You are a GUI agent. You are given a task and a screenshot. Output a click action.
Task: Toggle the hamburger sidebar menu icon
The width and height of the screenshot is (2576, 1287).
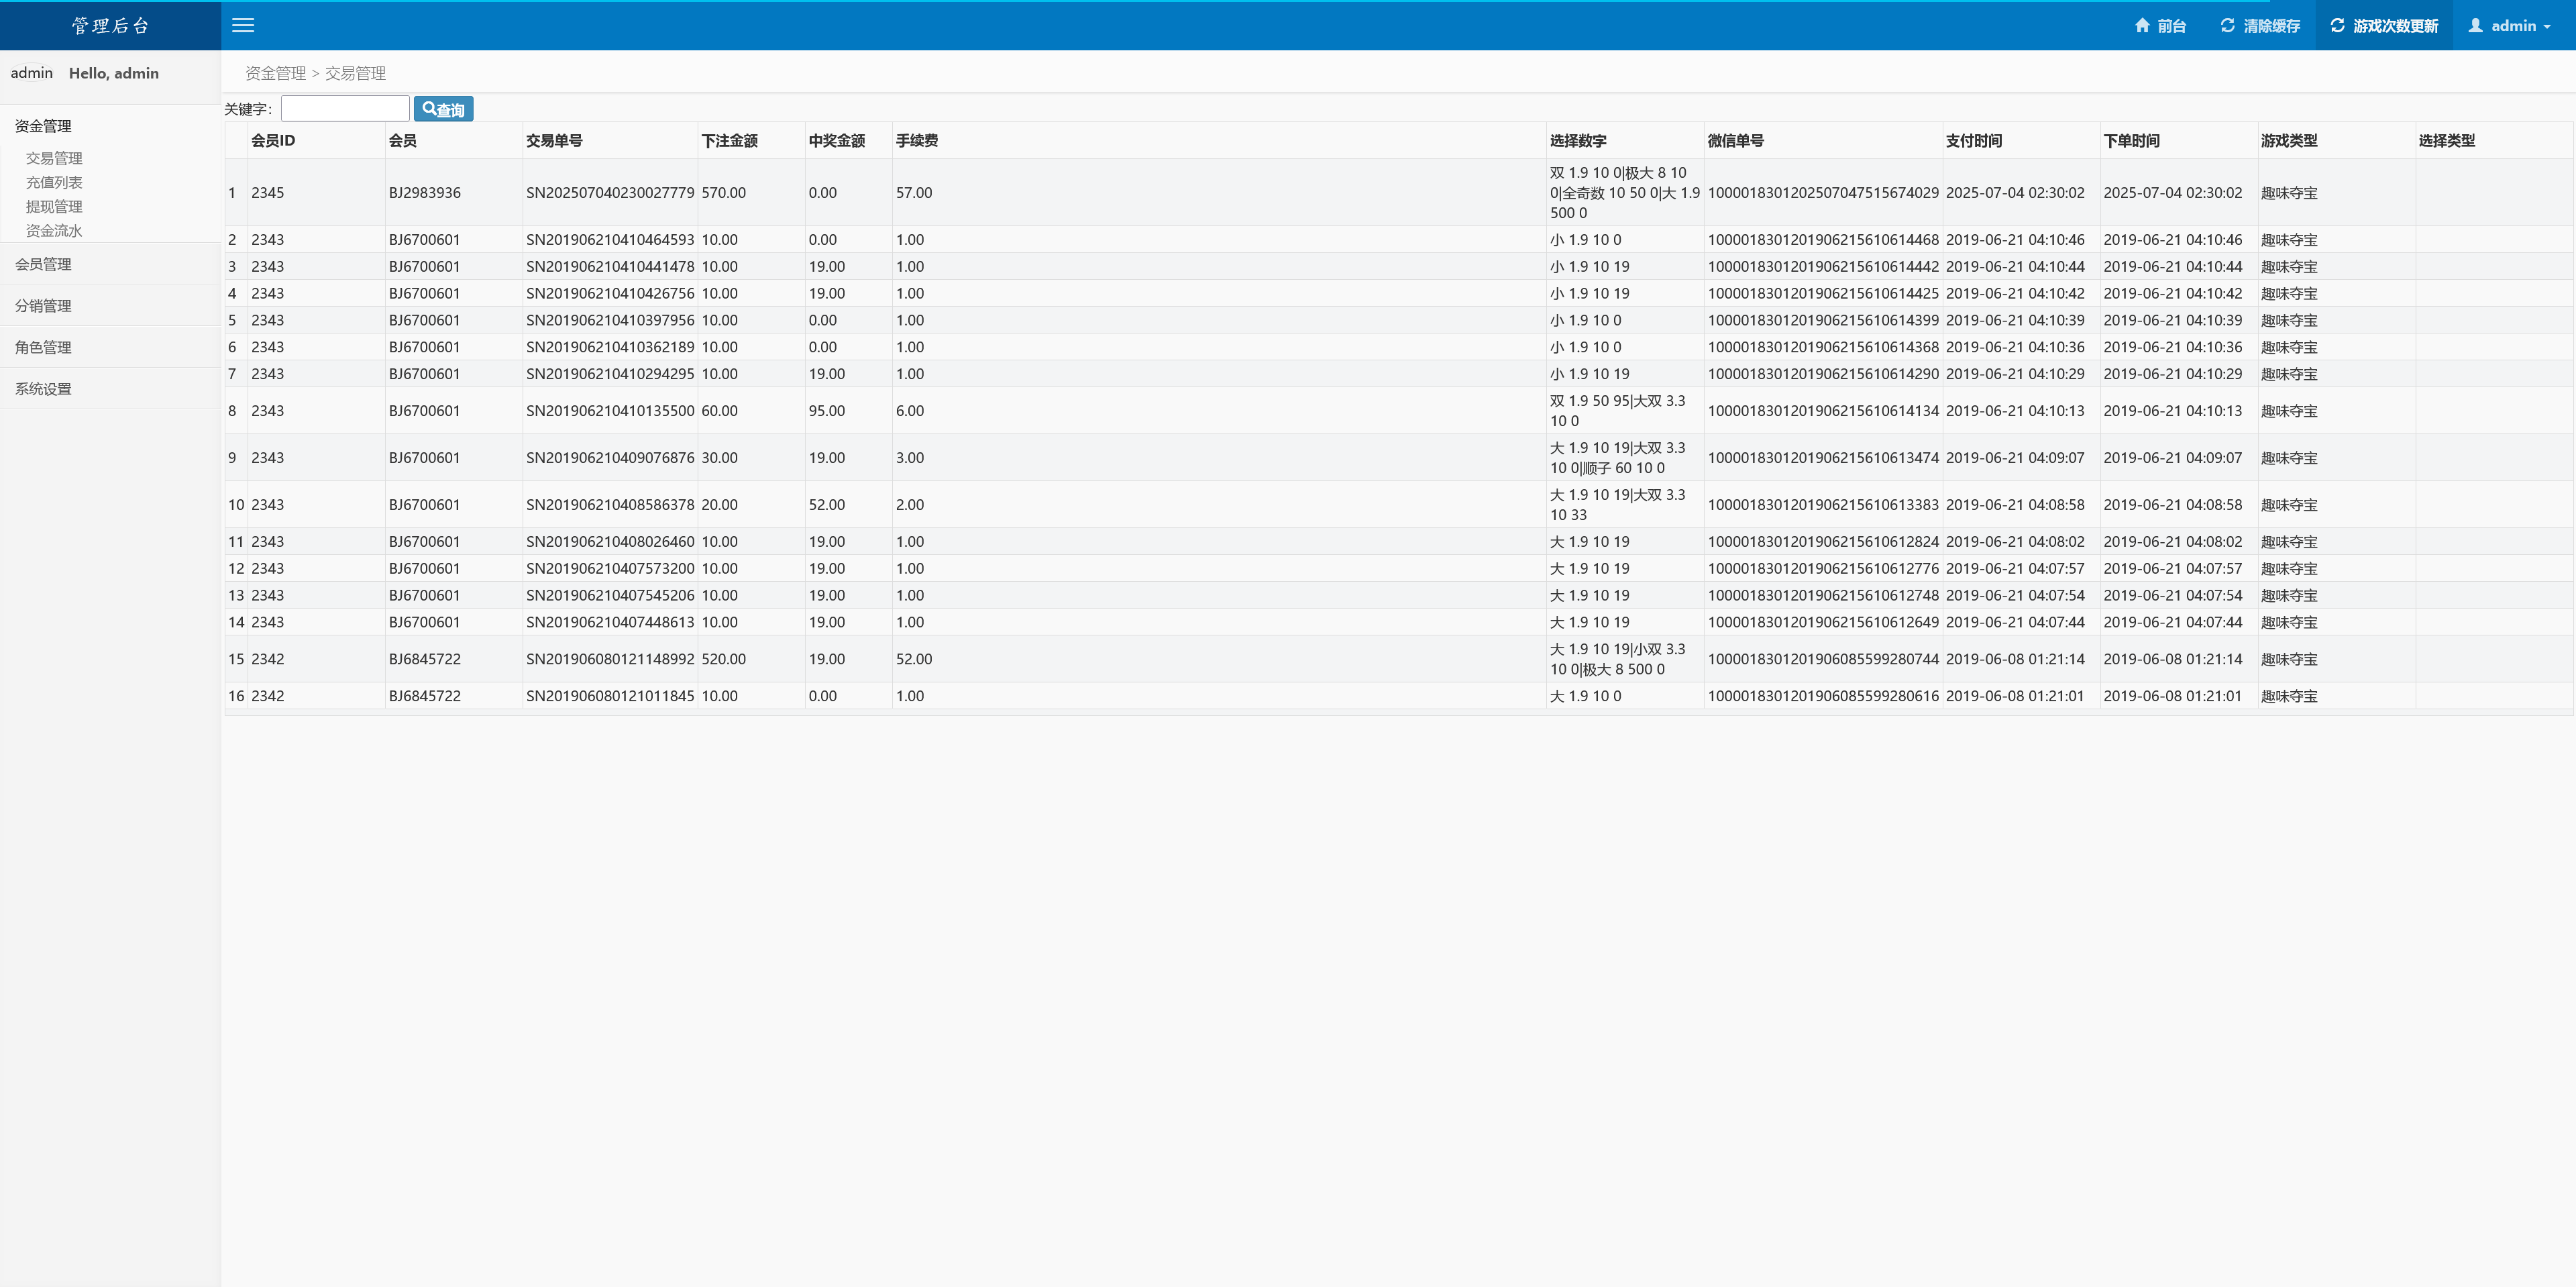(x=243, y=26)
